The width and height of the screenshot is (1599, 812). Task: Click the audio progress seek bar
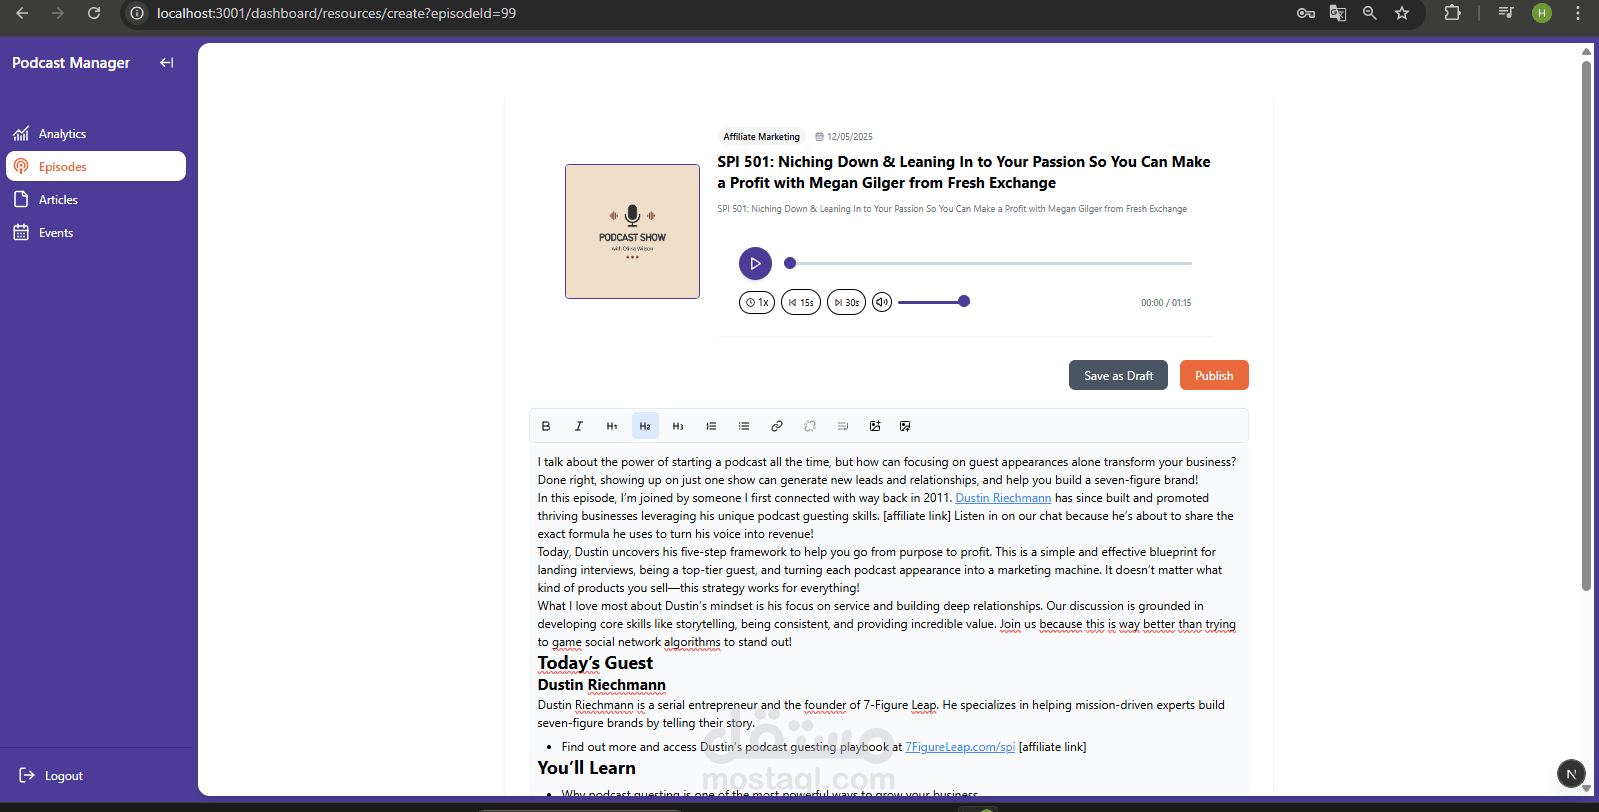pyautogui.click(x=988, y=263)
